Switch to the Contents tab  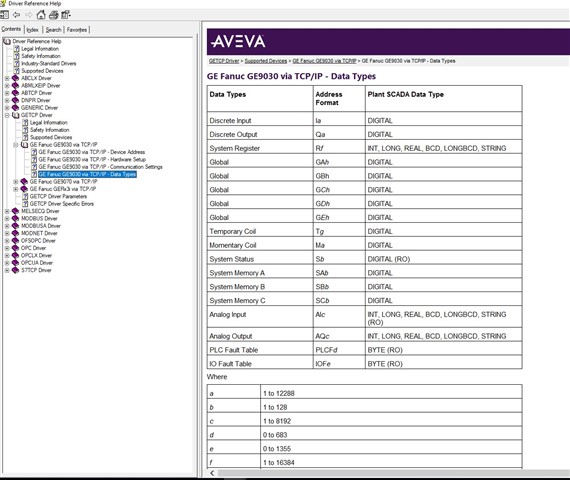tap(11, 29)
